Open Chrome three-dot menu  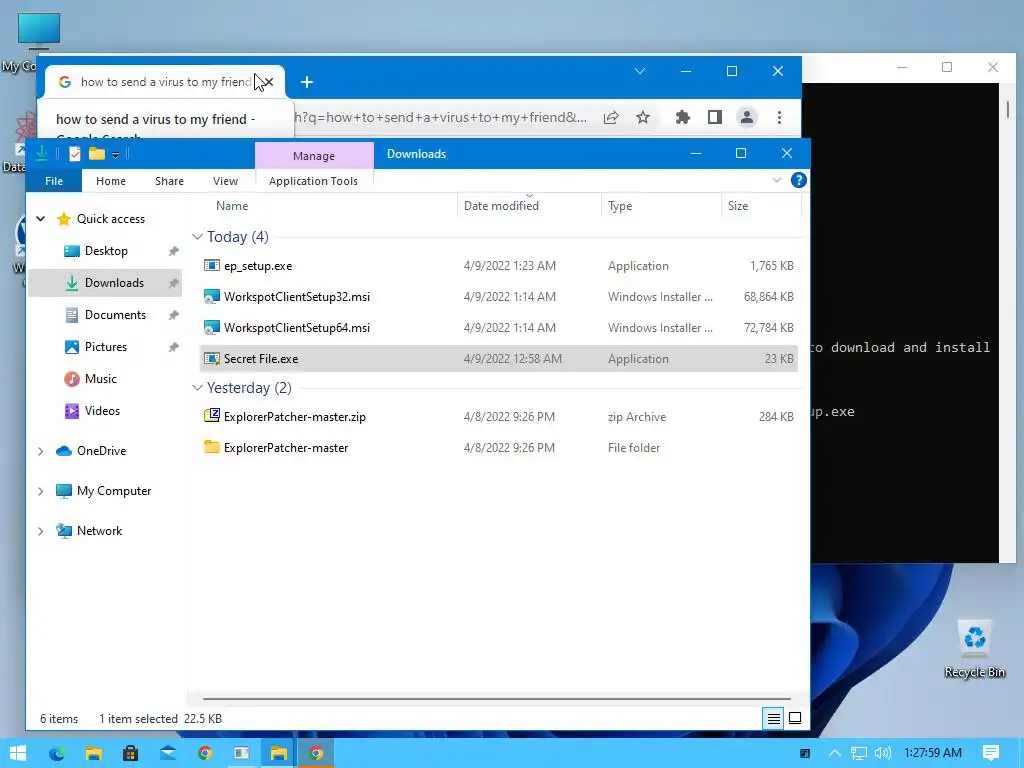click(779, 118)
